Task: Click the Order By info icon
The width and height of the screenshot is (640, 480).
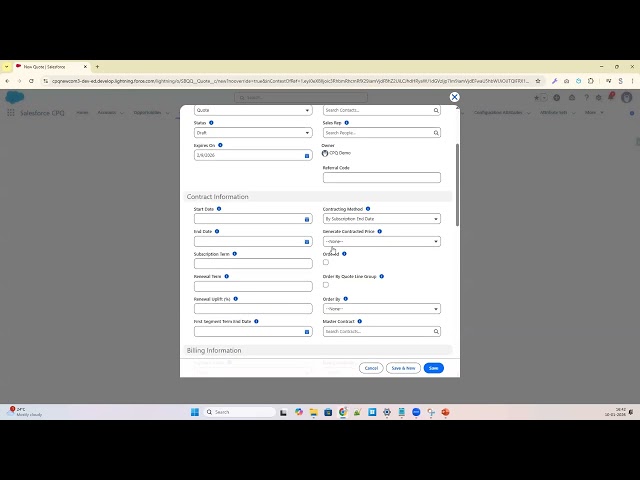Action: (345, 299)
